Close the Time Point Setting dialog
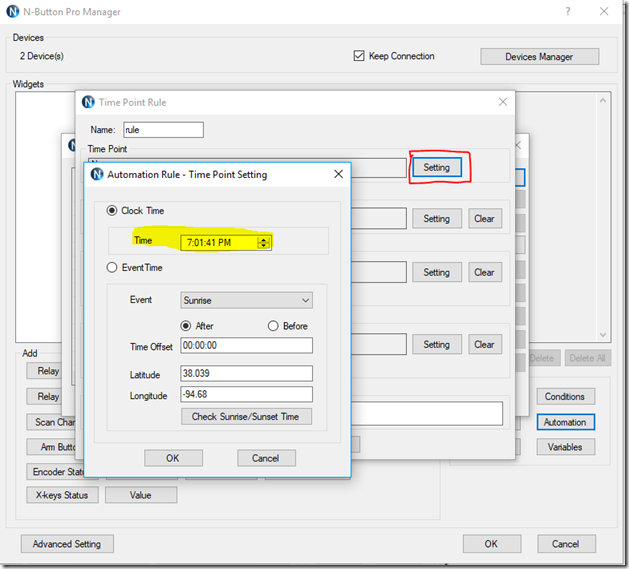Screen dimensions: 629x569 tap(339, 174)
